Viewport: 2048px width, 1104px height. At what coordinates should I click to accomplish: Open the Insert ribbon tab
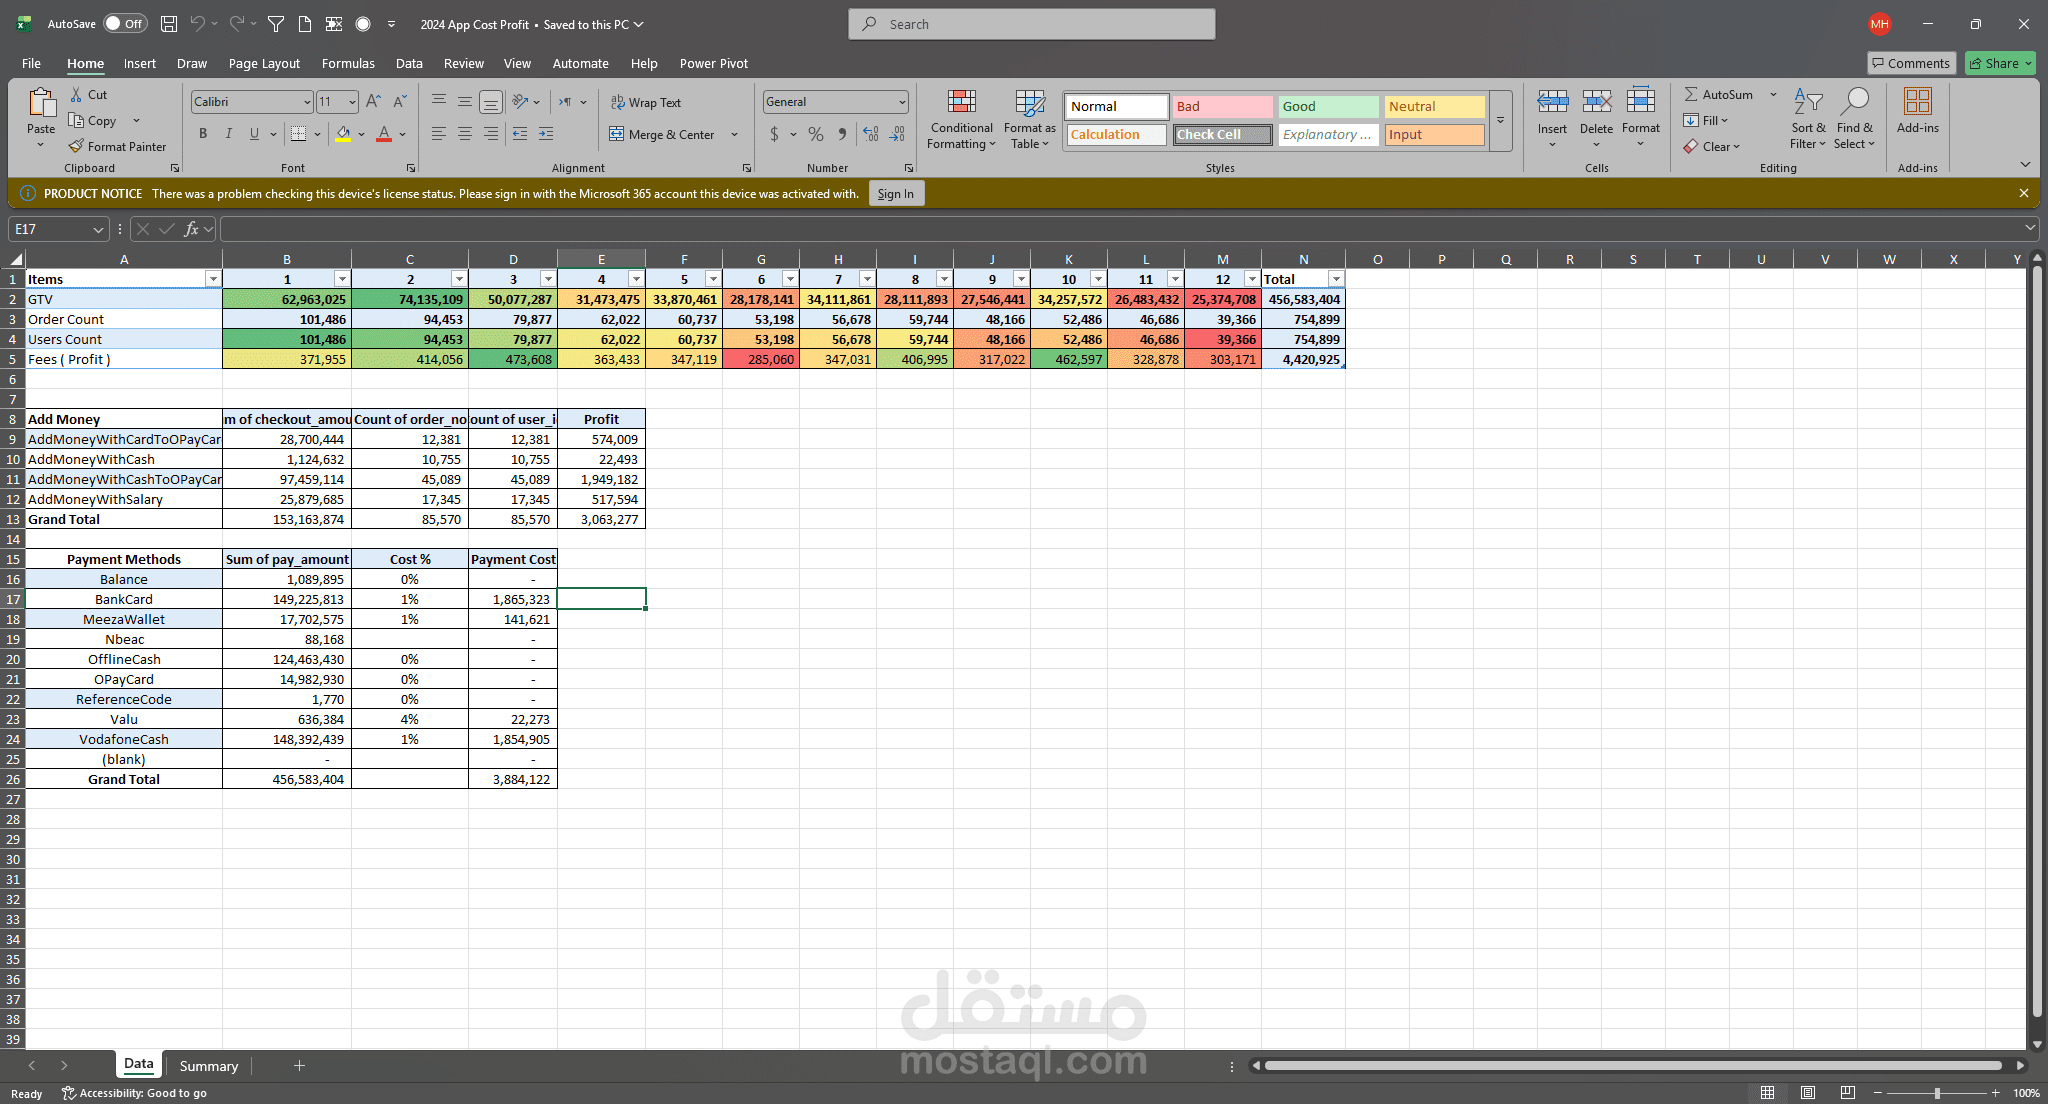[140, 63]
